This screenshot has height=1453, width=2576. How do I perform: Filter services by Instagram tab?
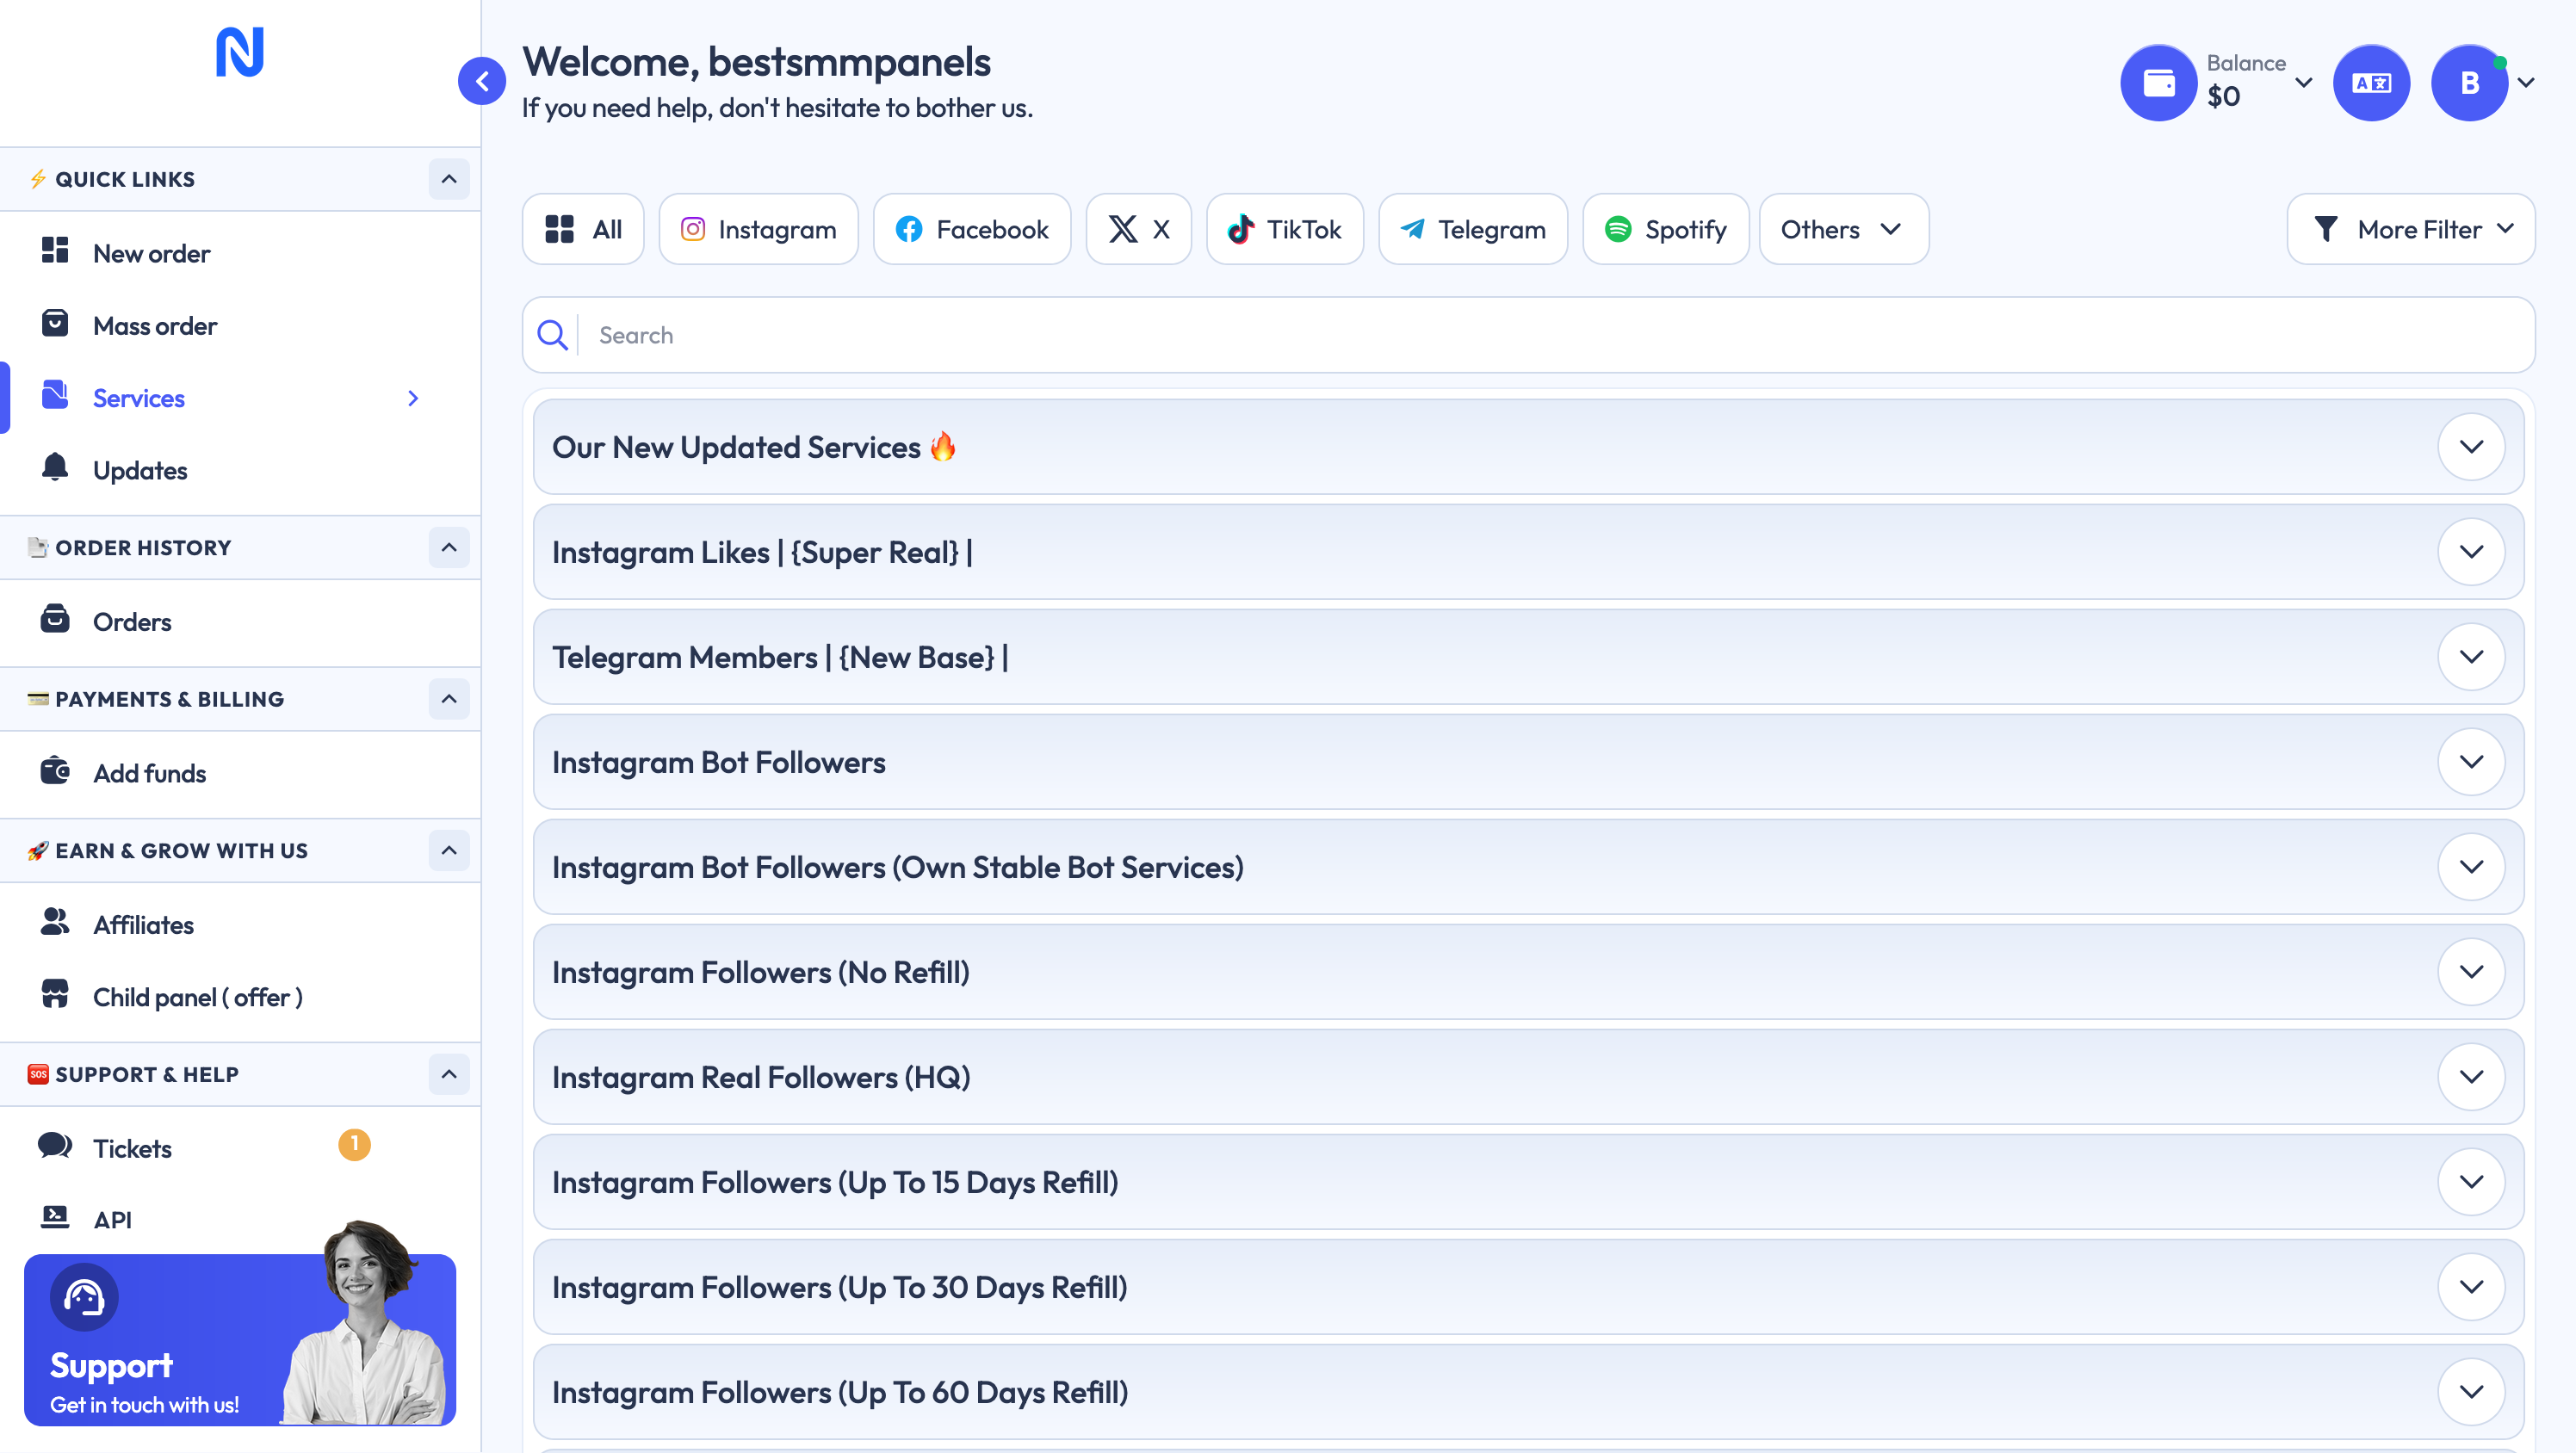click(758, 229)
